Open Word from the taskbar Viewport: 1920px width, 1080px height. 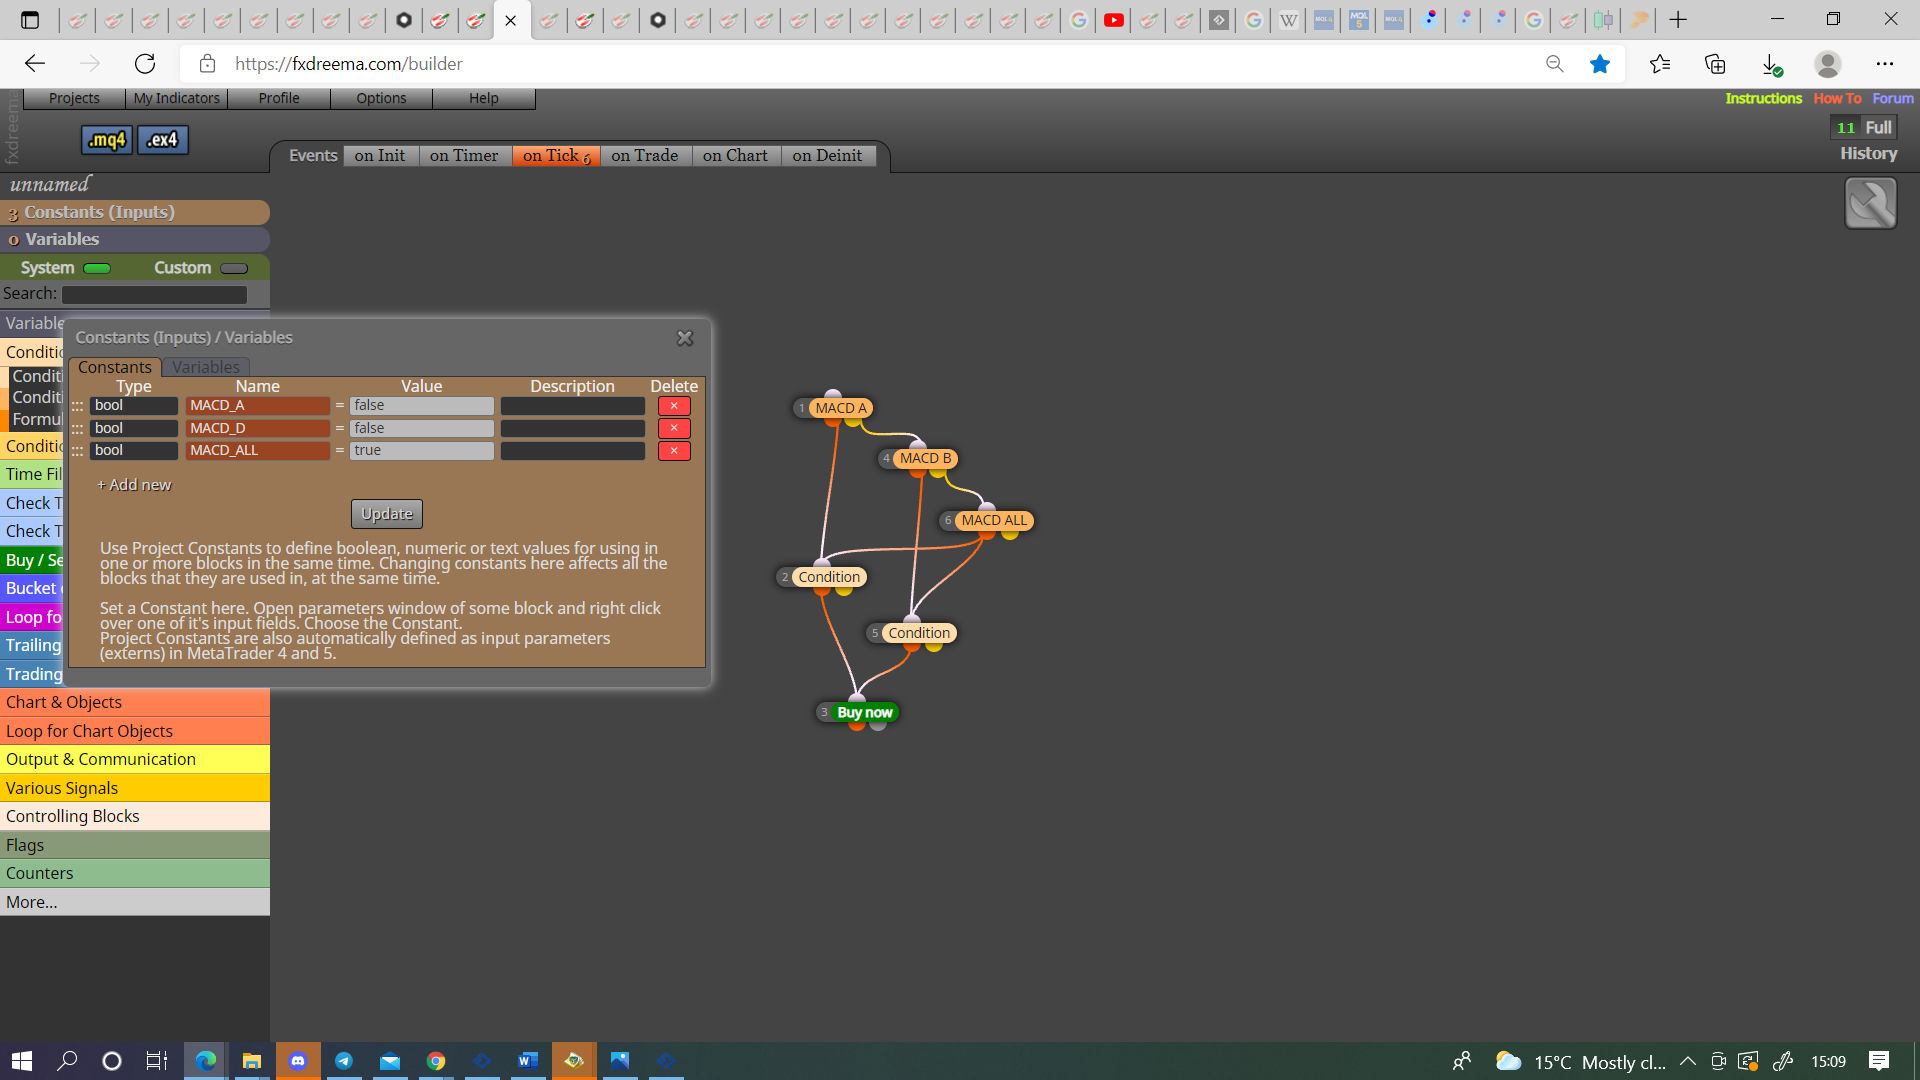pyautogui.click(x=528, y=1061)
